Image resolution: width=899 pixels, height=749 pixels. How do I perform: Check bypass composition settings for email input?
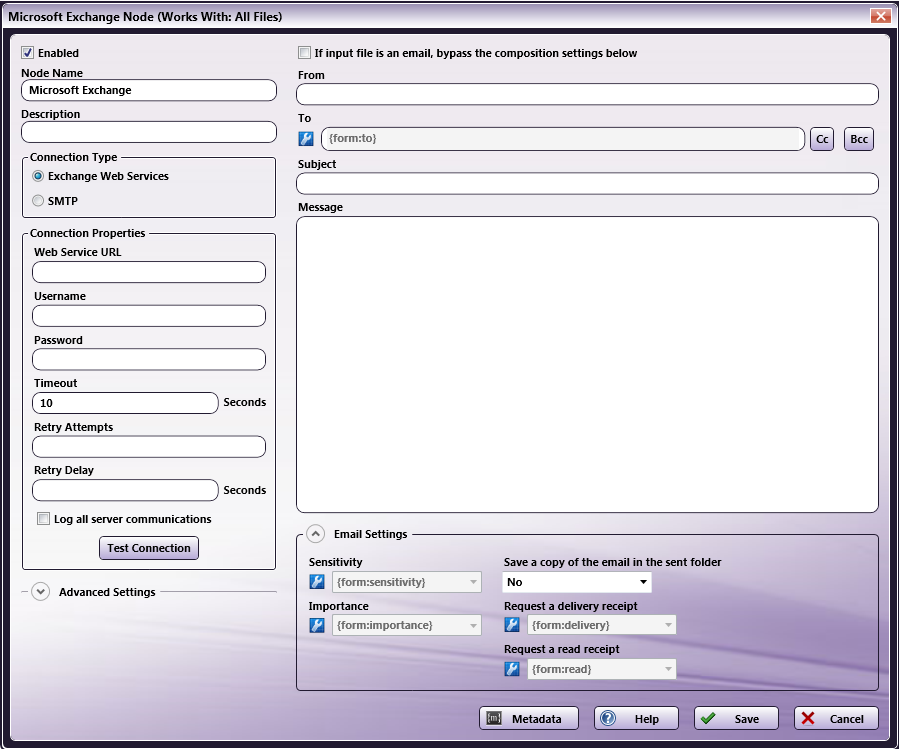tap(304, 53)
